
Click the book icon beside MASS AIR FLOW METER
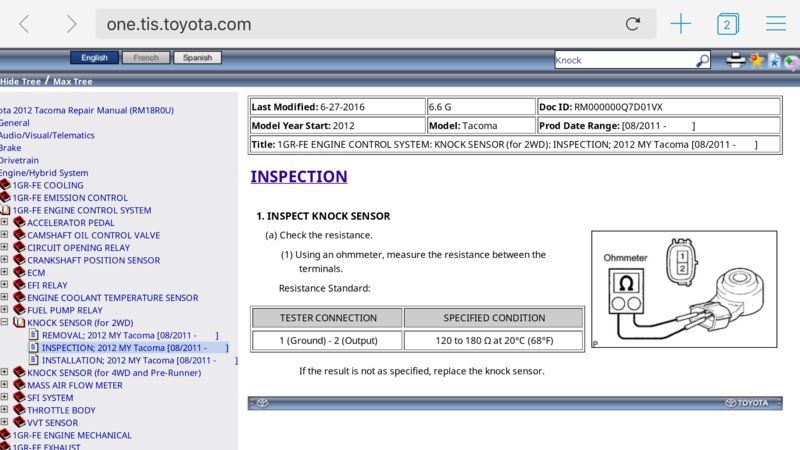coord(19,385)
